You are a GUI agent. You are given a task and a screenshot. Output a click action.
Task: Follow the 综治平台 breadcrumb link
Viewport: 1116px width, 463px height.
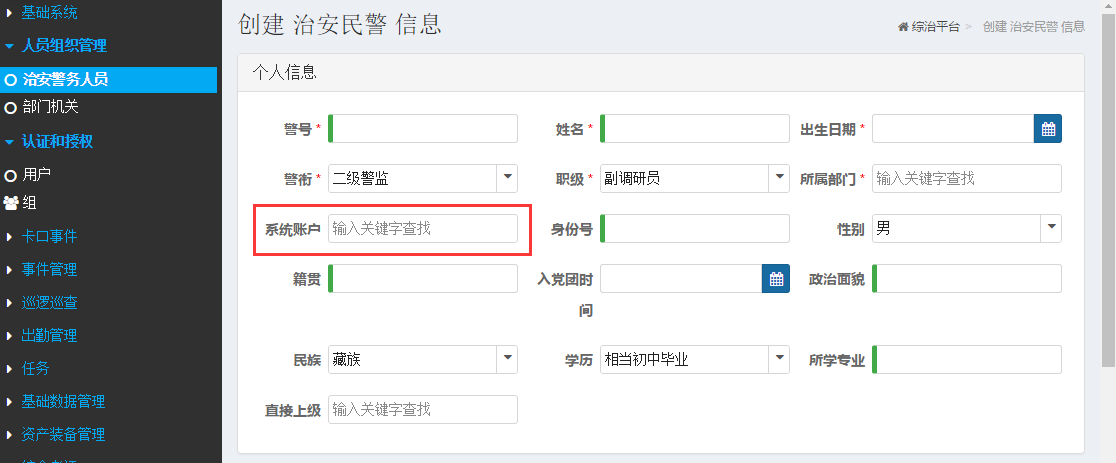(935, 27)
